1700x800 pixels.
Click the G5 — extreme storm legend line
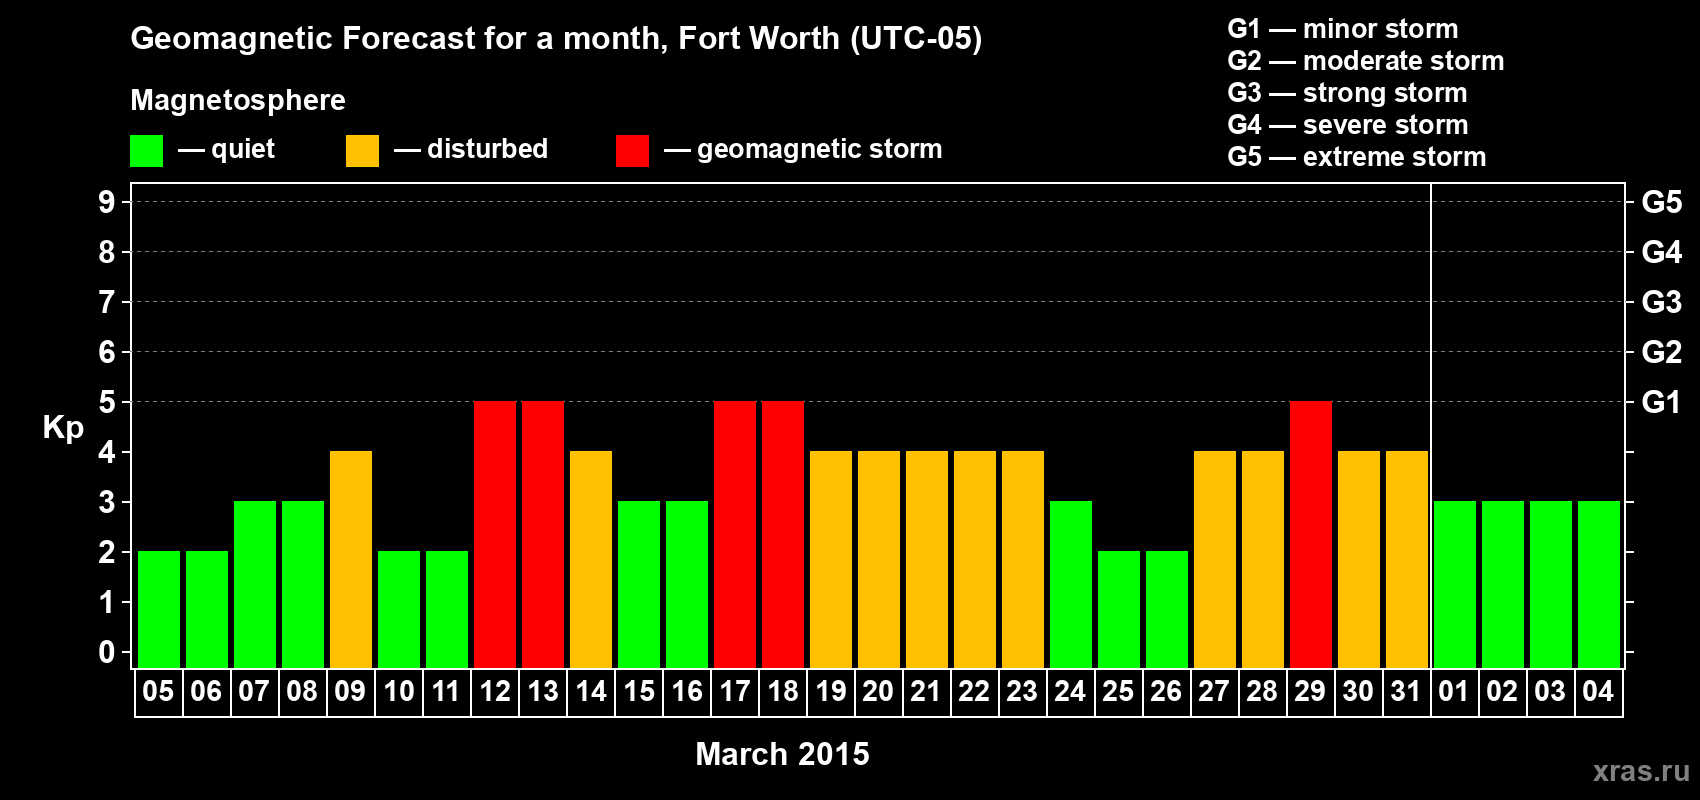[1357, 157]
